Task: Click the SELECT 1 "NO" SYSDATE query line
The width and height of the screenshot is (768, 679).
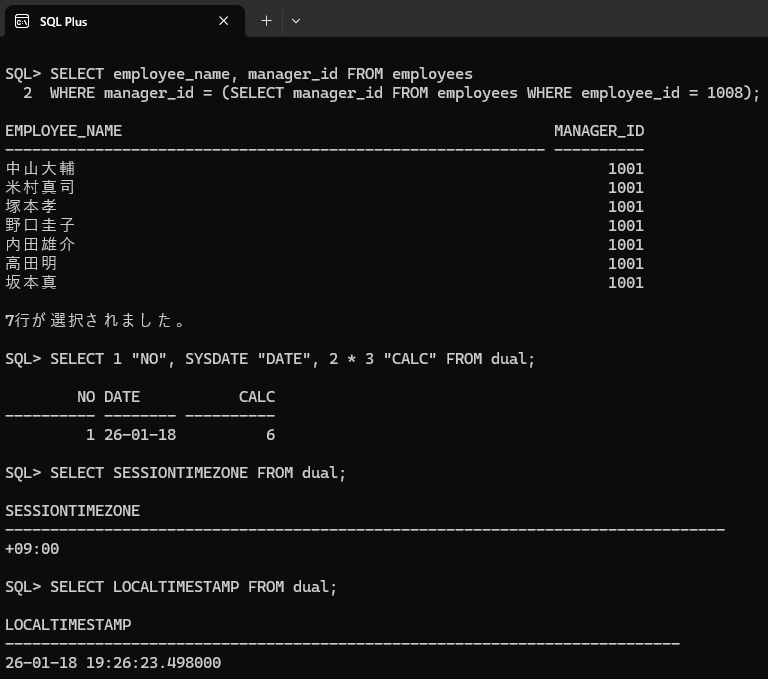Action: [x=270, y=359]
